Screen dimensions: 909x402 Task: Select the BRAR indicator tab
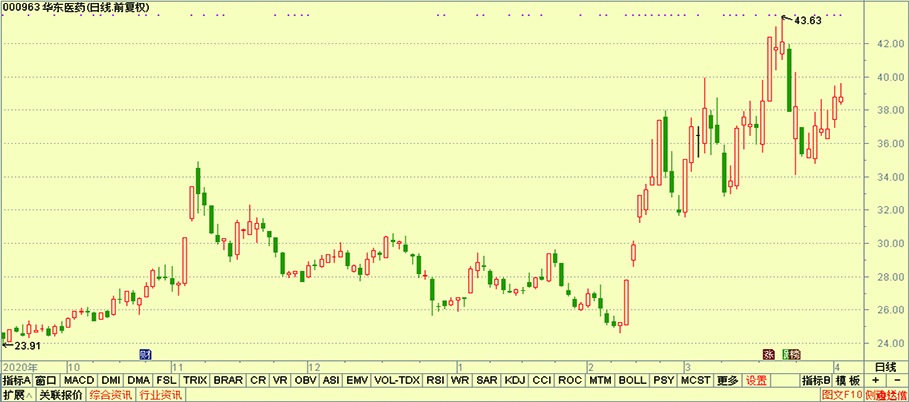[228, 381]
